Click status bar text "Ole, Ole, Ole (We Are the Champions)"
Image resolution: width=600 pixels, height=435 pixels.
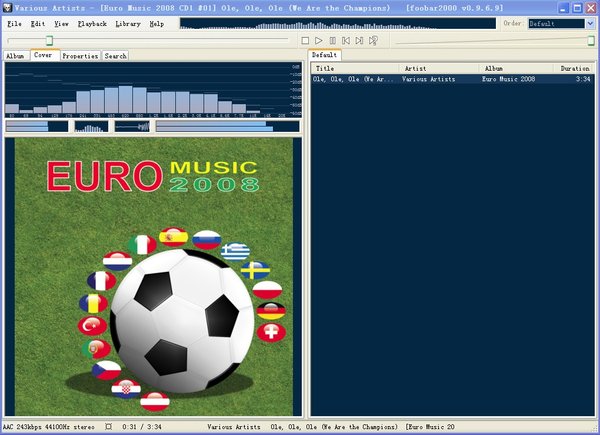tap(334, 427)
